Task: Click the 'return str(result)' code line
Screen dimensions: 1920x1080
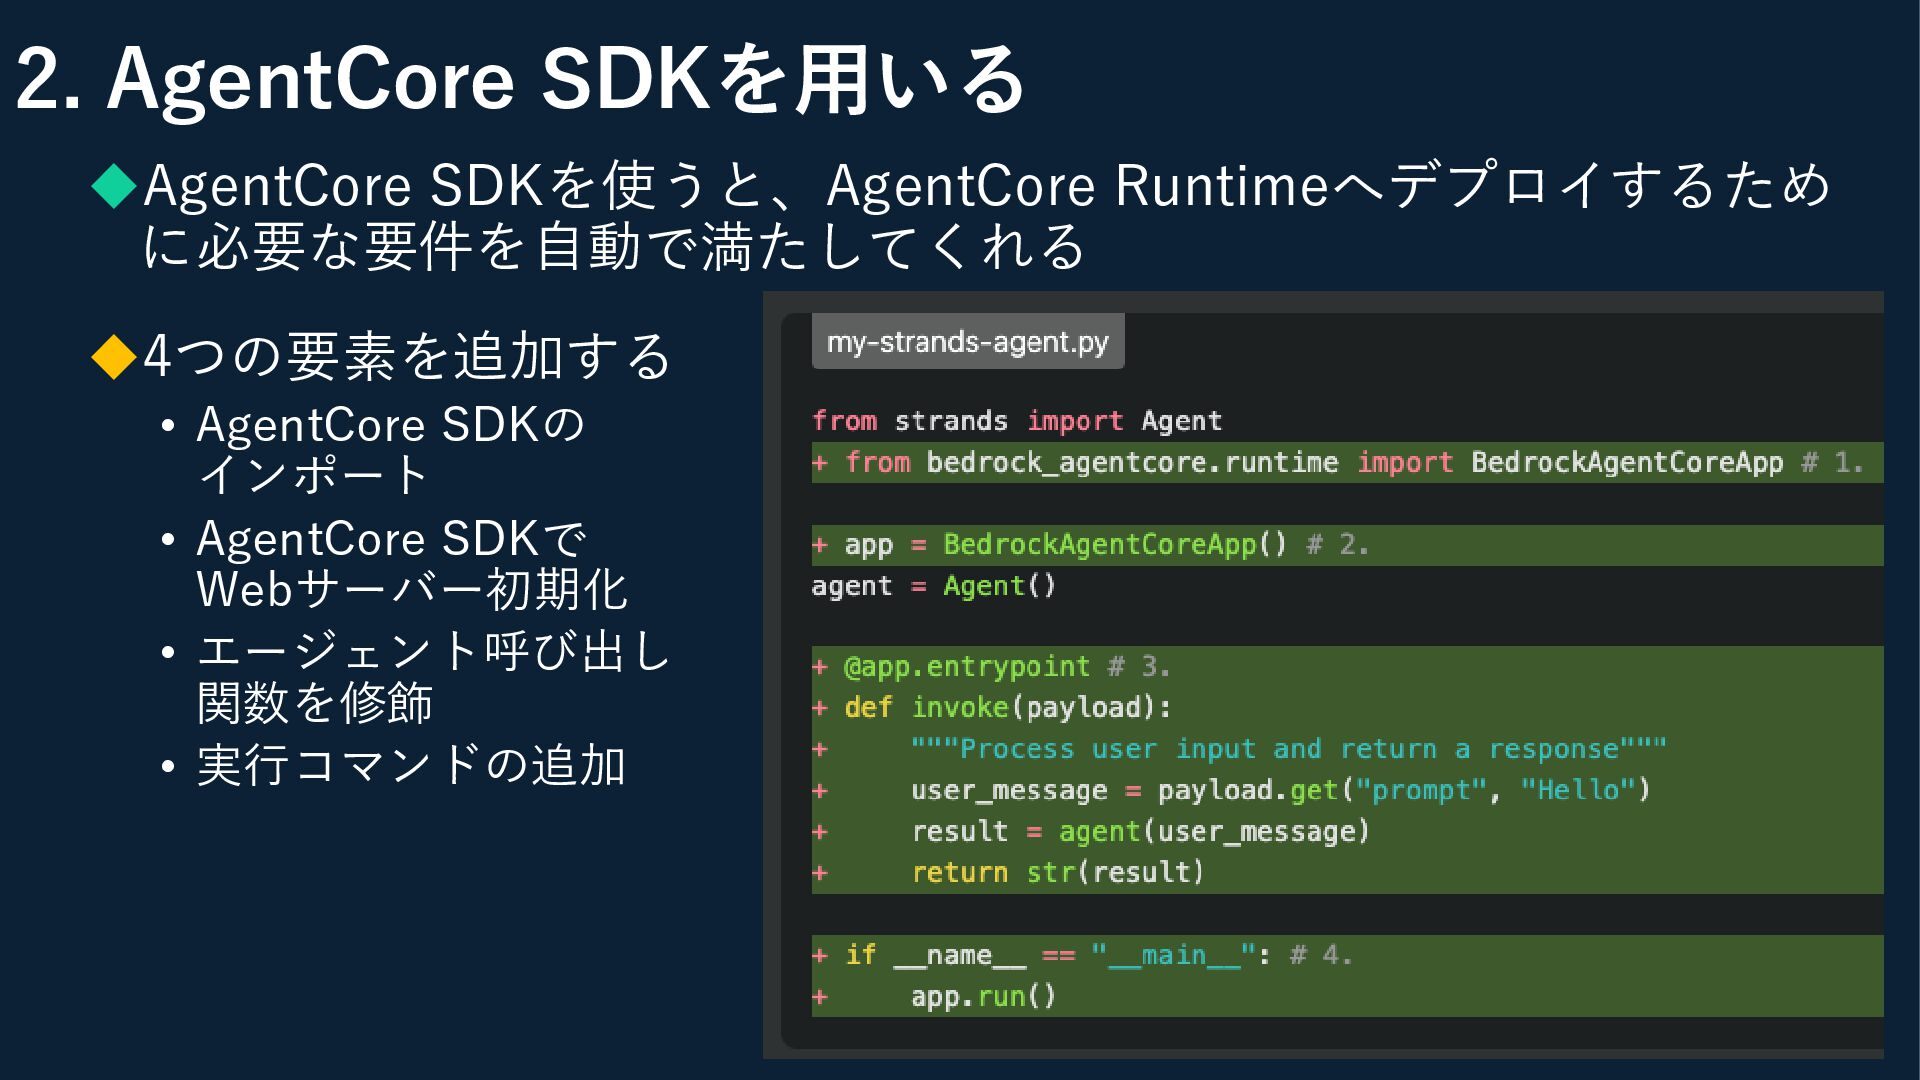Action: (x=1057, y=873)
